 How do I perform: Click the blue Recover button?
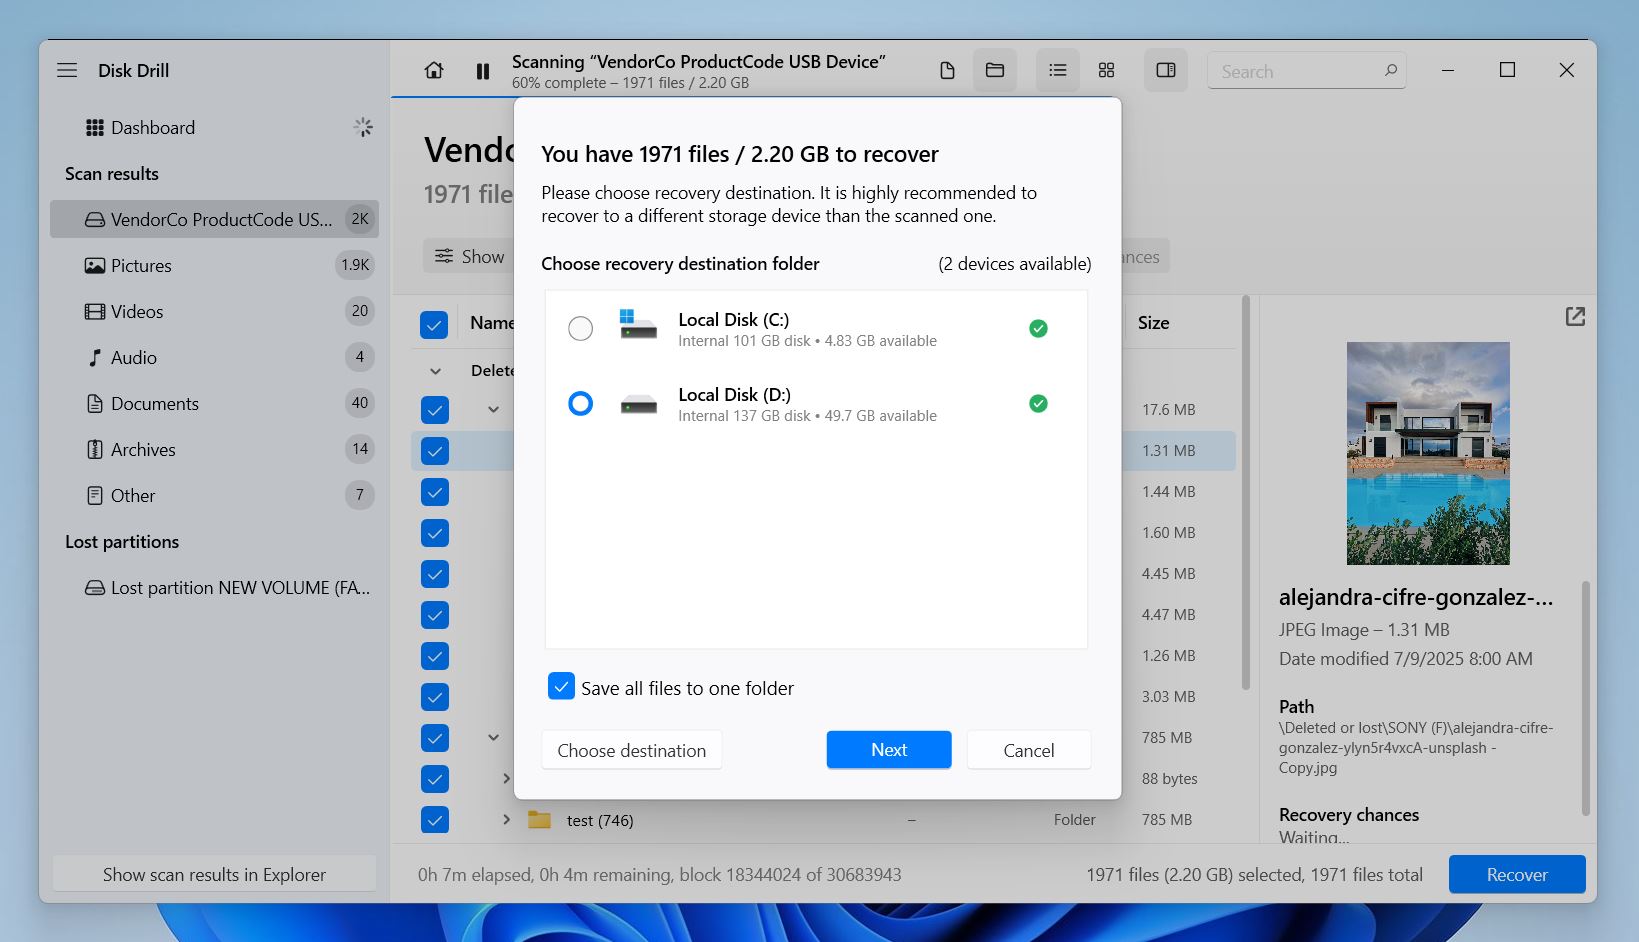tap(1517, 874)
